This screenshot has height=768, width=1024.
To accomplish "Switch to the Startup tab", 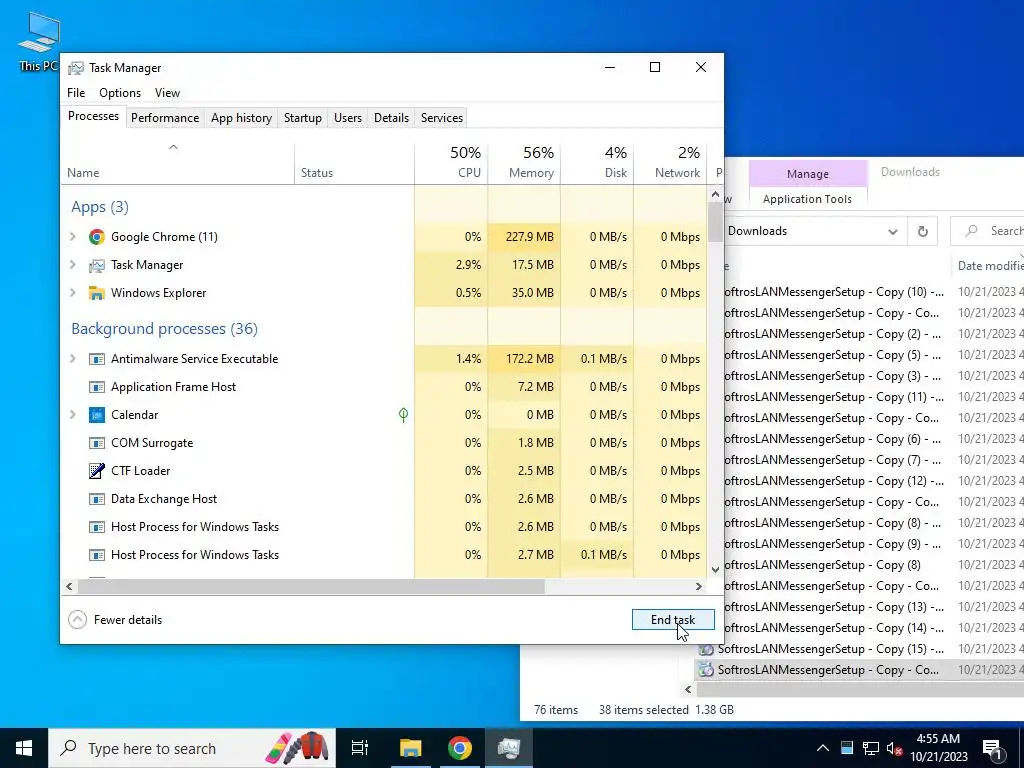I will tap(302, 118).
